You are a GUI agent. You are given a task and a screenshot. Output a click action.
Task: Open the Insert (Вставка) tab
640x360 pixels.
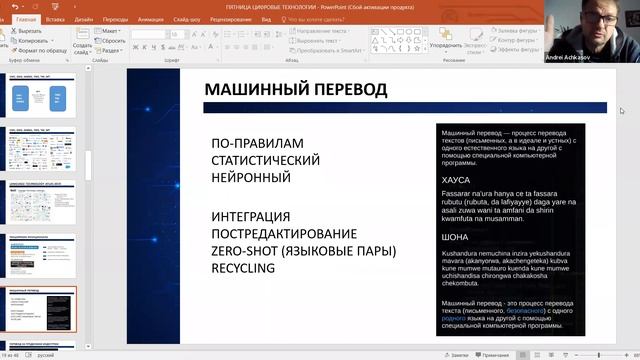[x=55, y=20]
